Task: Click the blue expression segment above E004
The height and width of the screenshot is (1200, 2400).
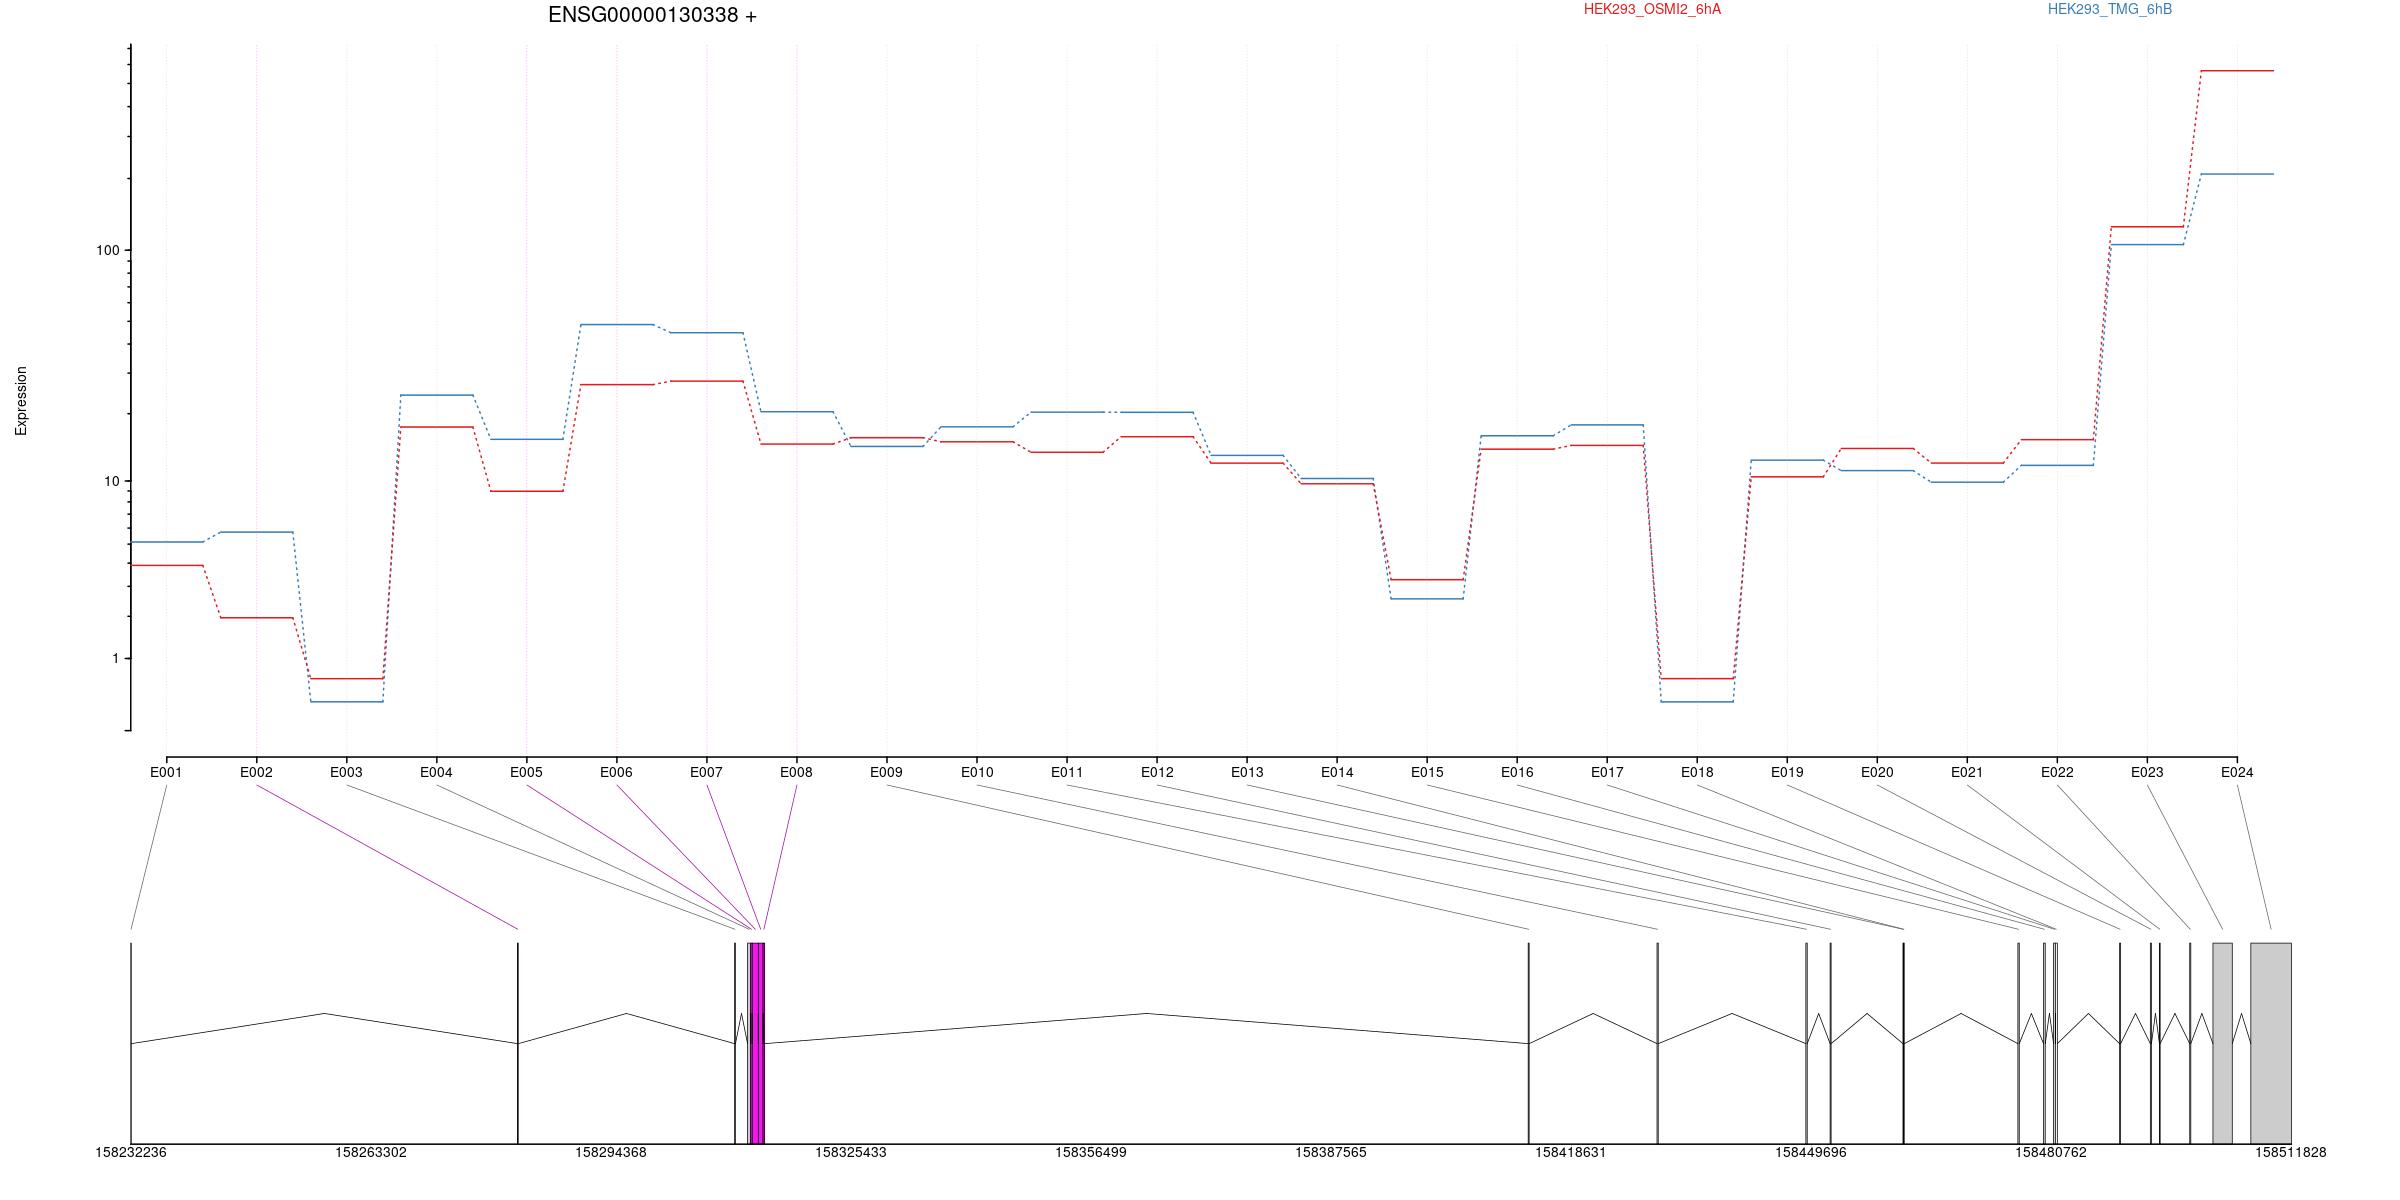Action: pyautogui.click(x=437, y=395)
